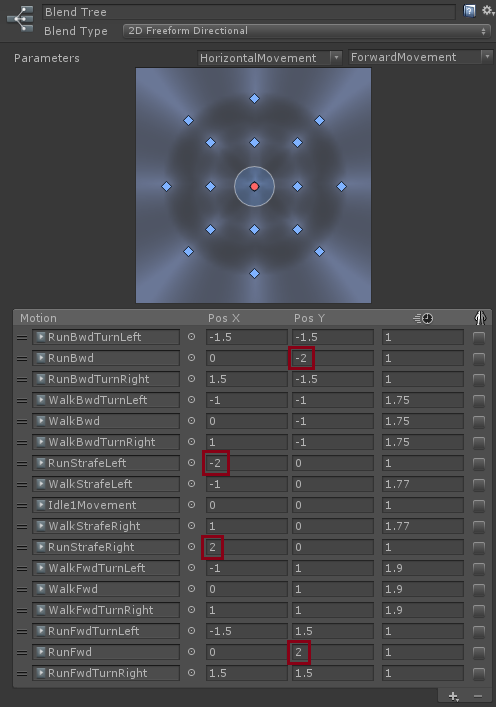Enable mirror checkbox for WalkFwd row

(479, 589)
